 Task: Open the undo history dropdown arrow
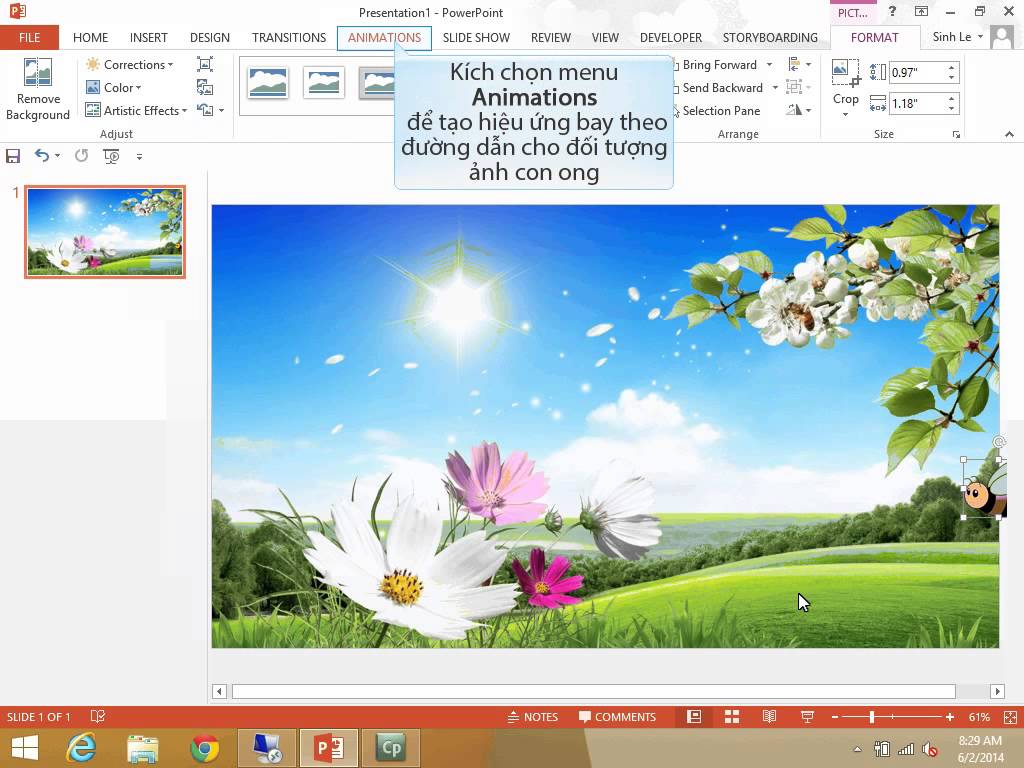57,155
